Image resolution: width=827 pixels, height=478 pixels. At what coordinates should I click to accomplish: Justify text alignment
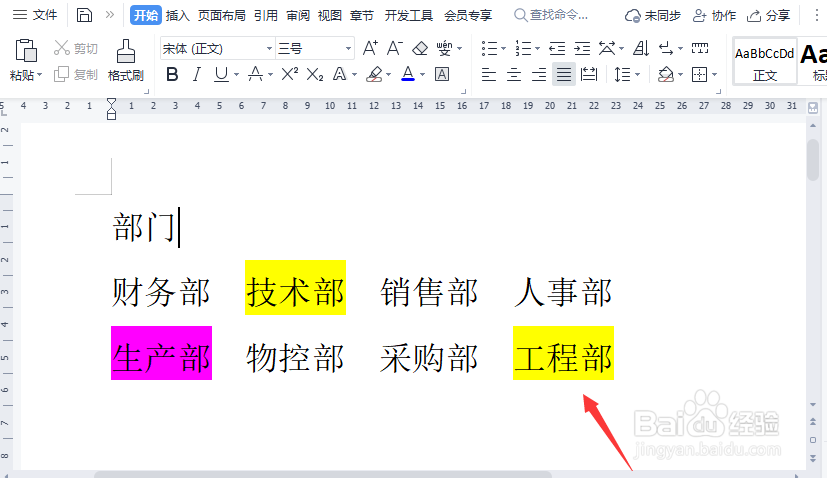coord(564,74)
